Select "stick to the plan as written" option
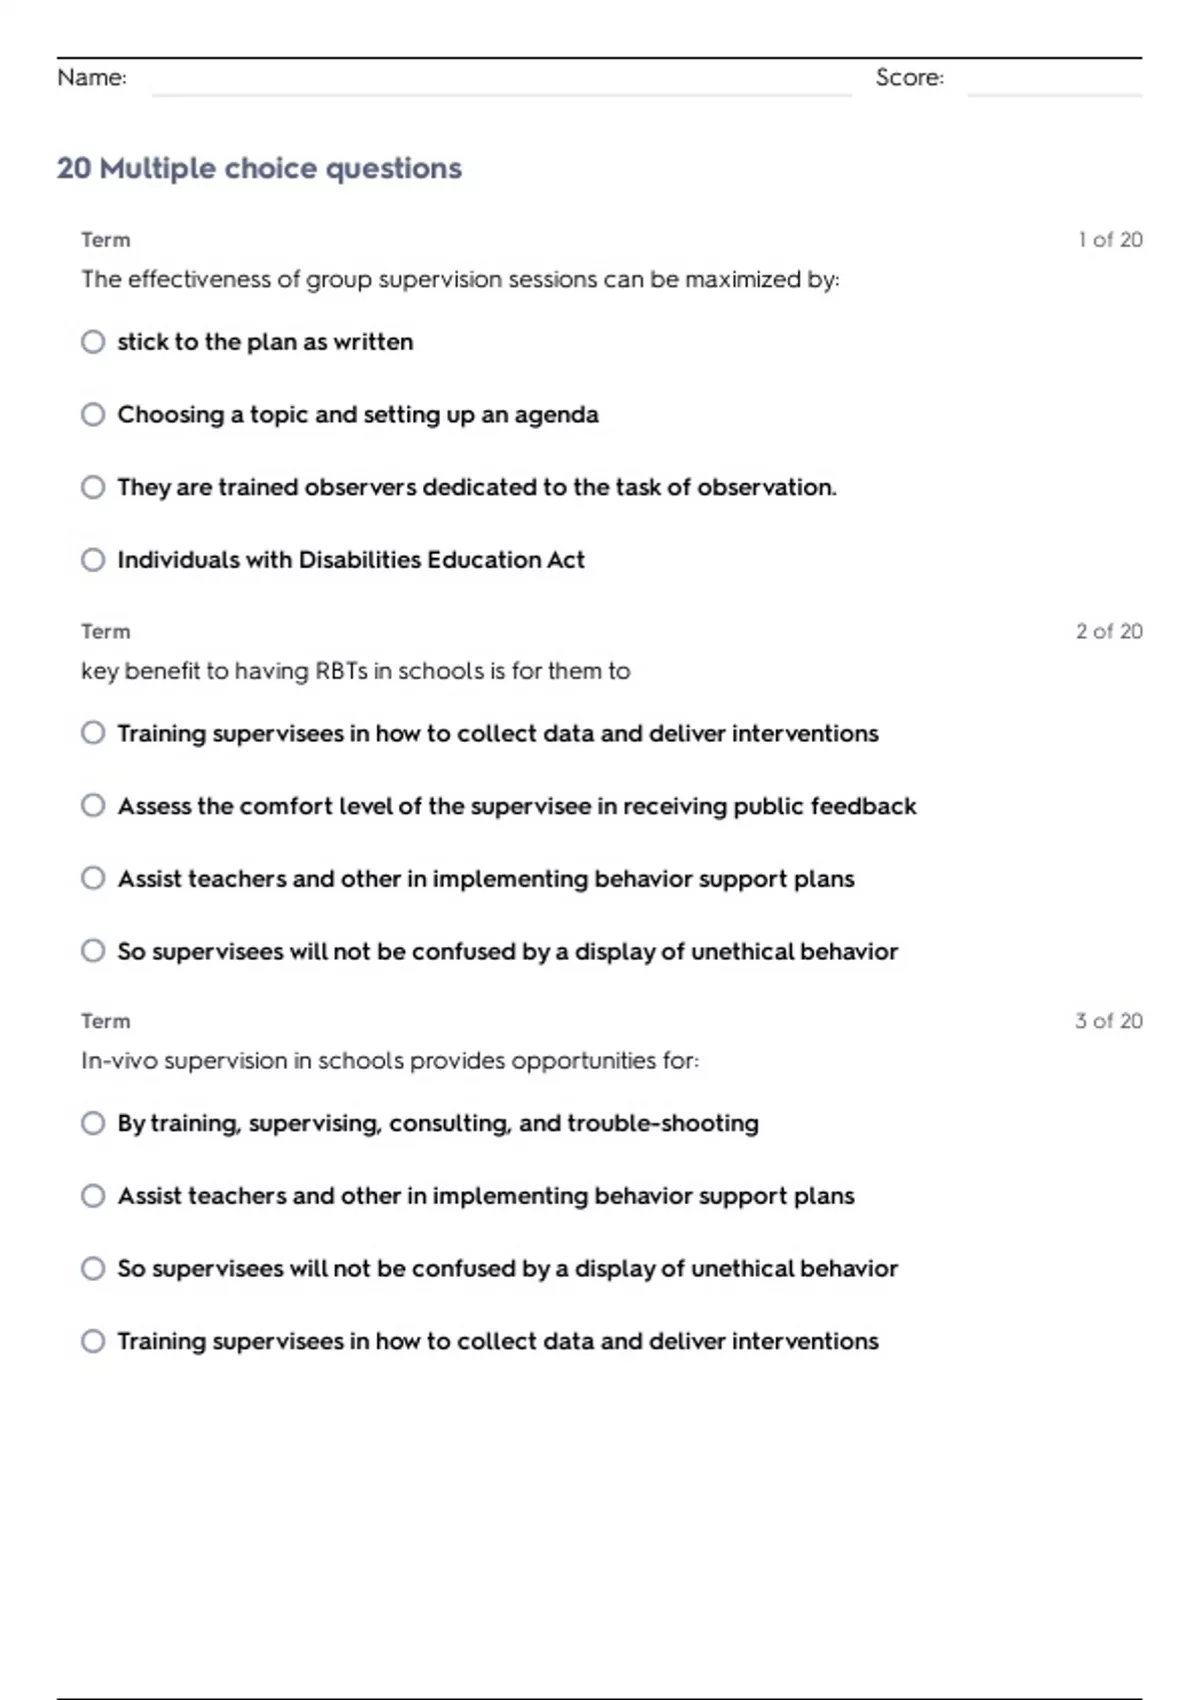Screen dimensions: 1200x1700 93,342
